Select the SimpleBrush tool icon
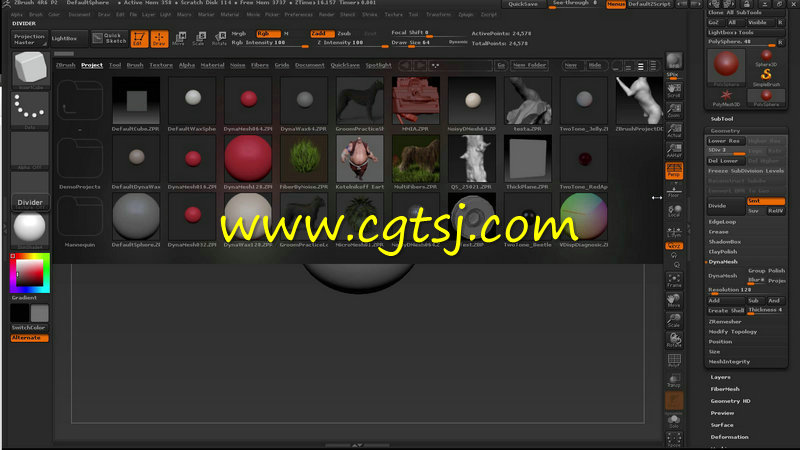Image resolution: width=800 pixels, height=450 pixels. [766, 77]
